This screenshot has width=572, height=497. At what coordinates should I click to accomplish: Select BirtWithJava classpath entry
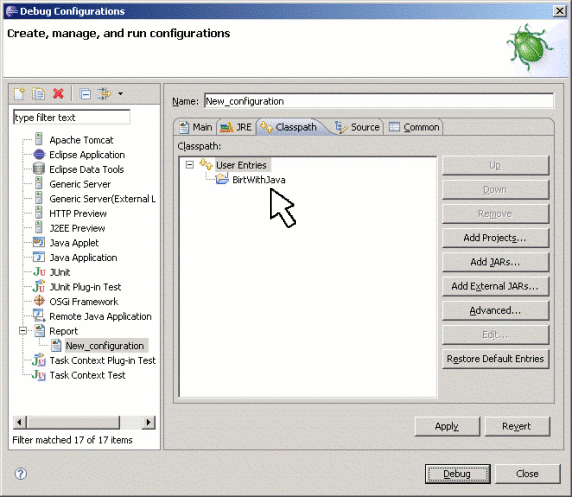[x=259, y=180]
